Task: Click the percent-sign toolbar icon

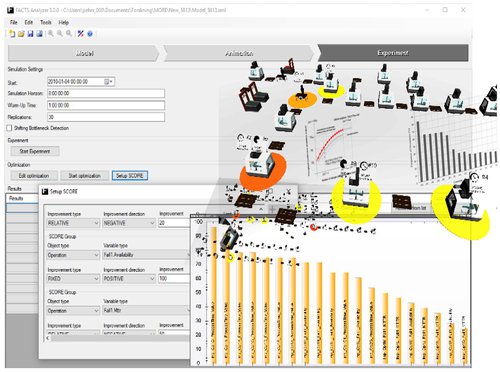Action: [80, 34]
